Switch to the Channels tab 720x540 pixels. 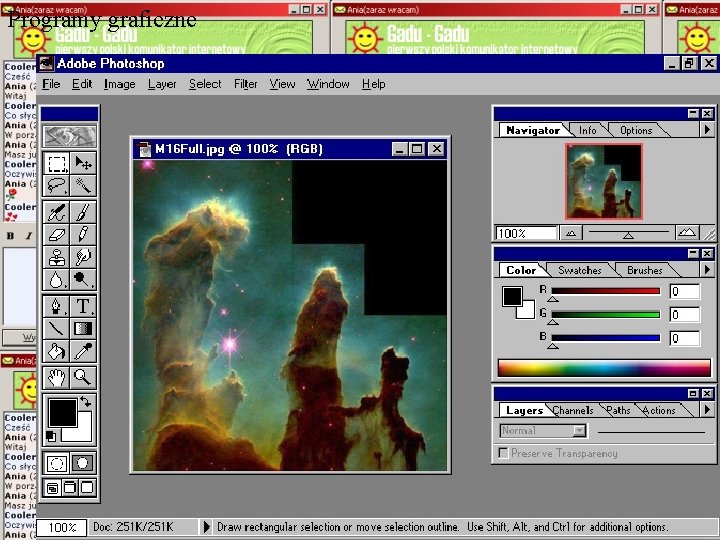573,410
